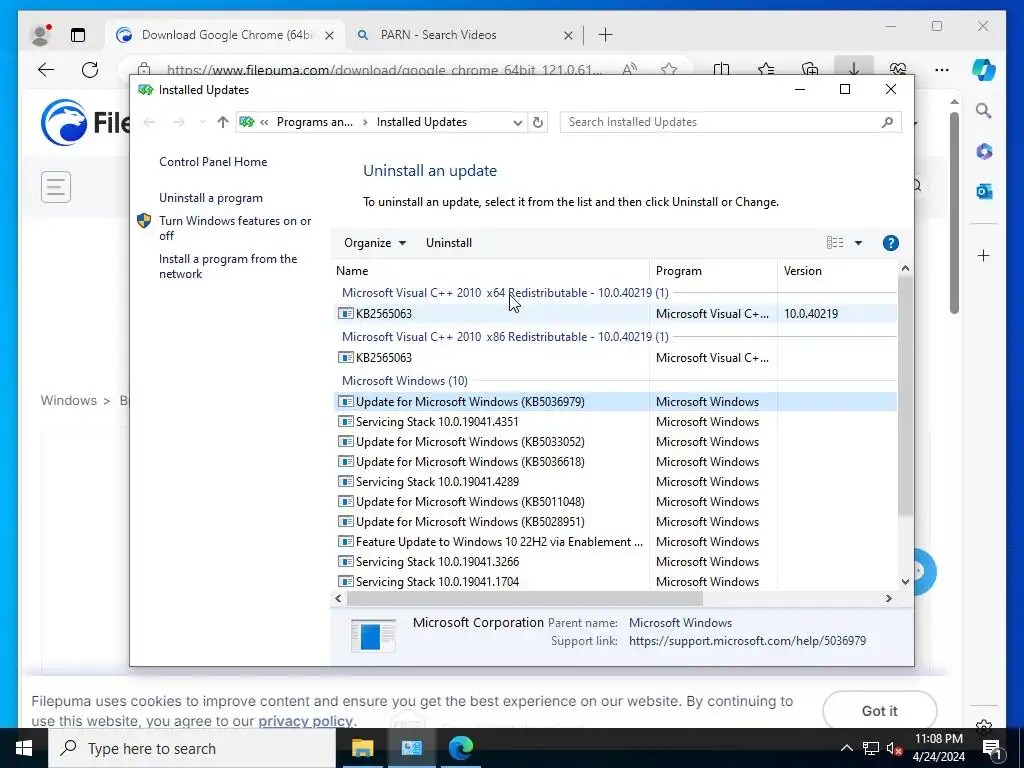Collapse the Visual C++ 2010 x64 group
Image resolution: width=1024 pixels, height=768 pixels.
pyautogui.click(x=505, y=293)
